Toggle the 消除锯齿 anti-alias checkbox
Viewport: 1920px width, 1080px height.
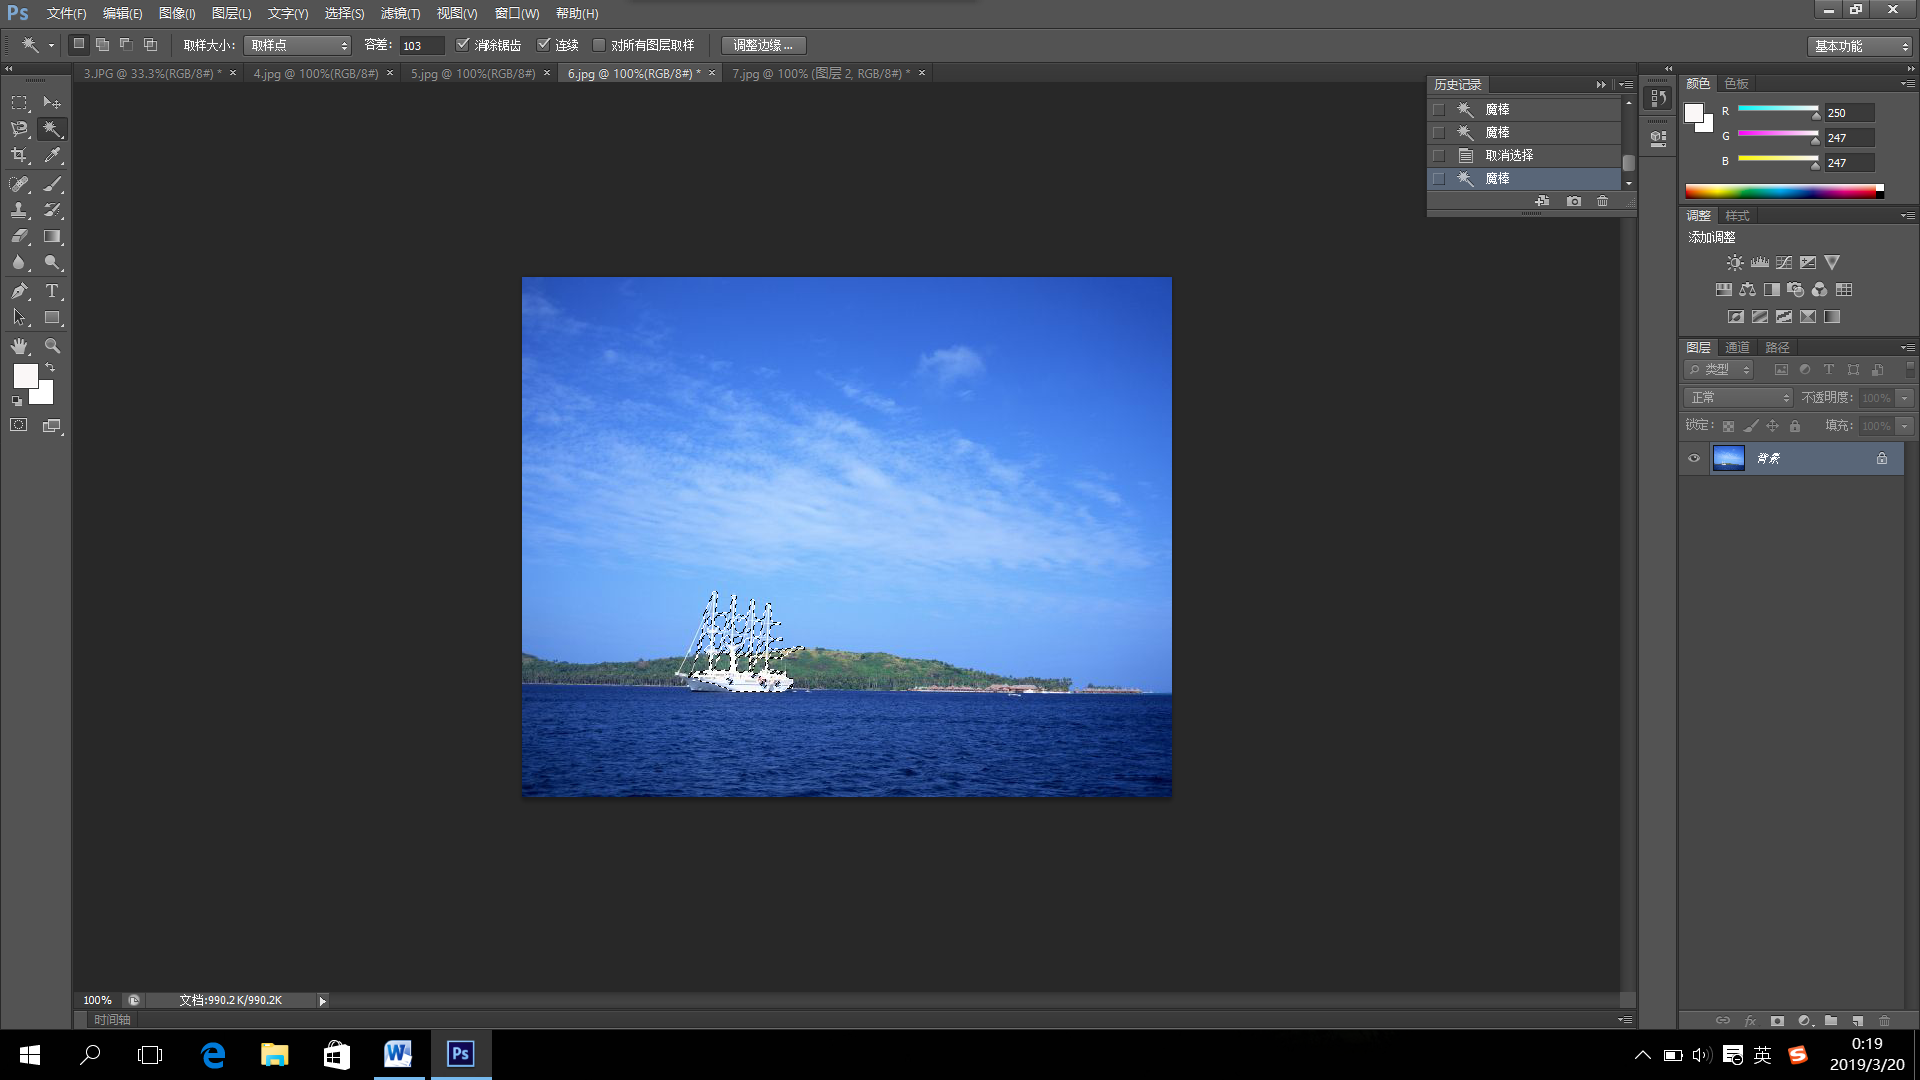(462, 45)
